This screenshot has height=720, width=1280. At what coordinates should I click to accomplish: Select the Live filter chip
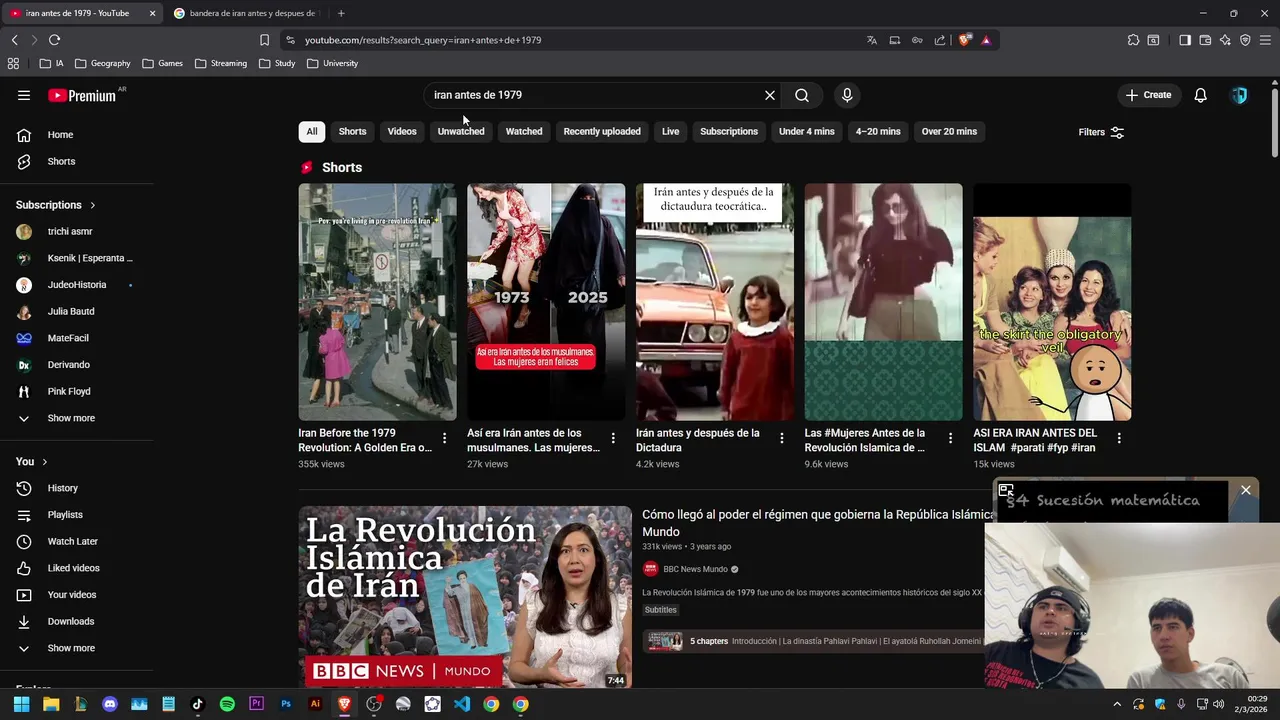tap(670, 131)
